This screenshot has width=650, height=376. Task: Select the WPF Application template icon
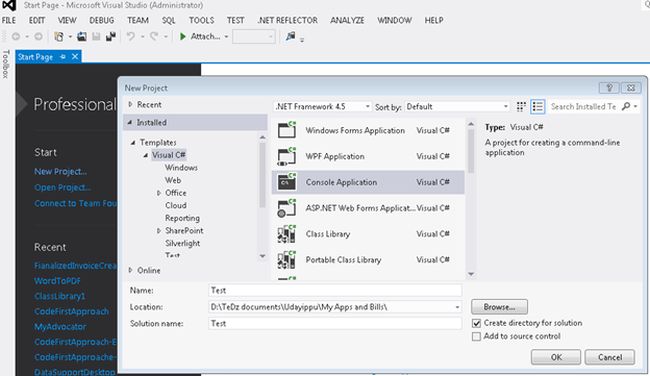286,156
